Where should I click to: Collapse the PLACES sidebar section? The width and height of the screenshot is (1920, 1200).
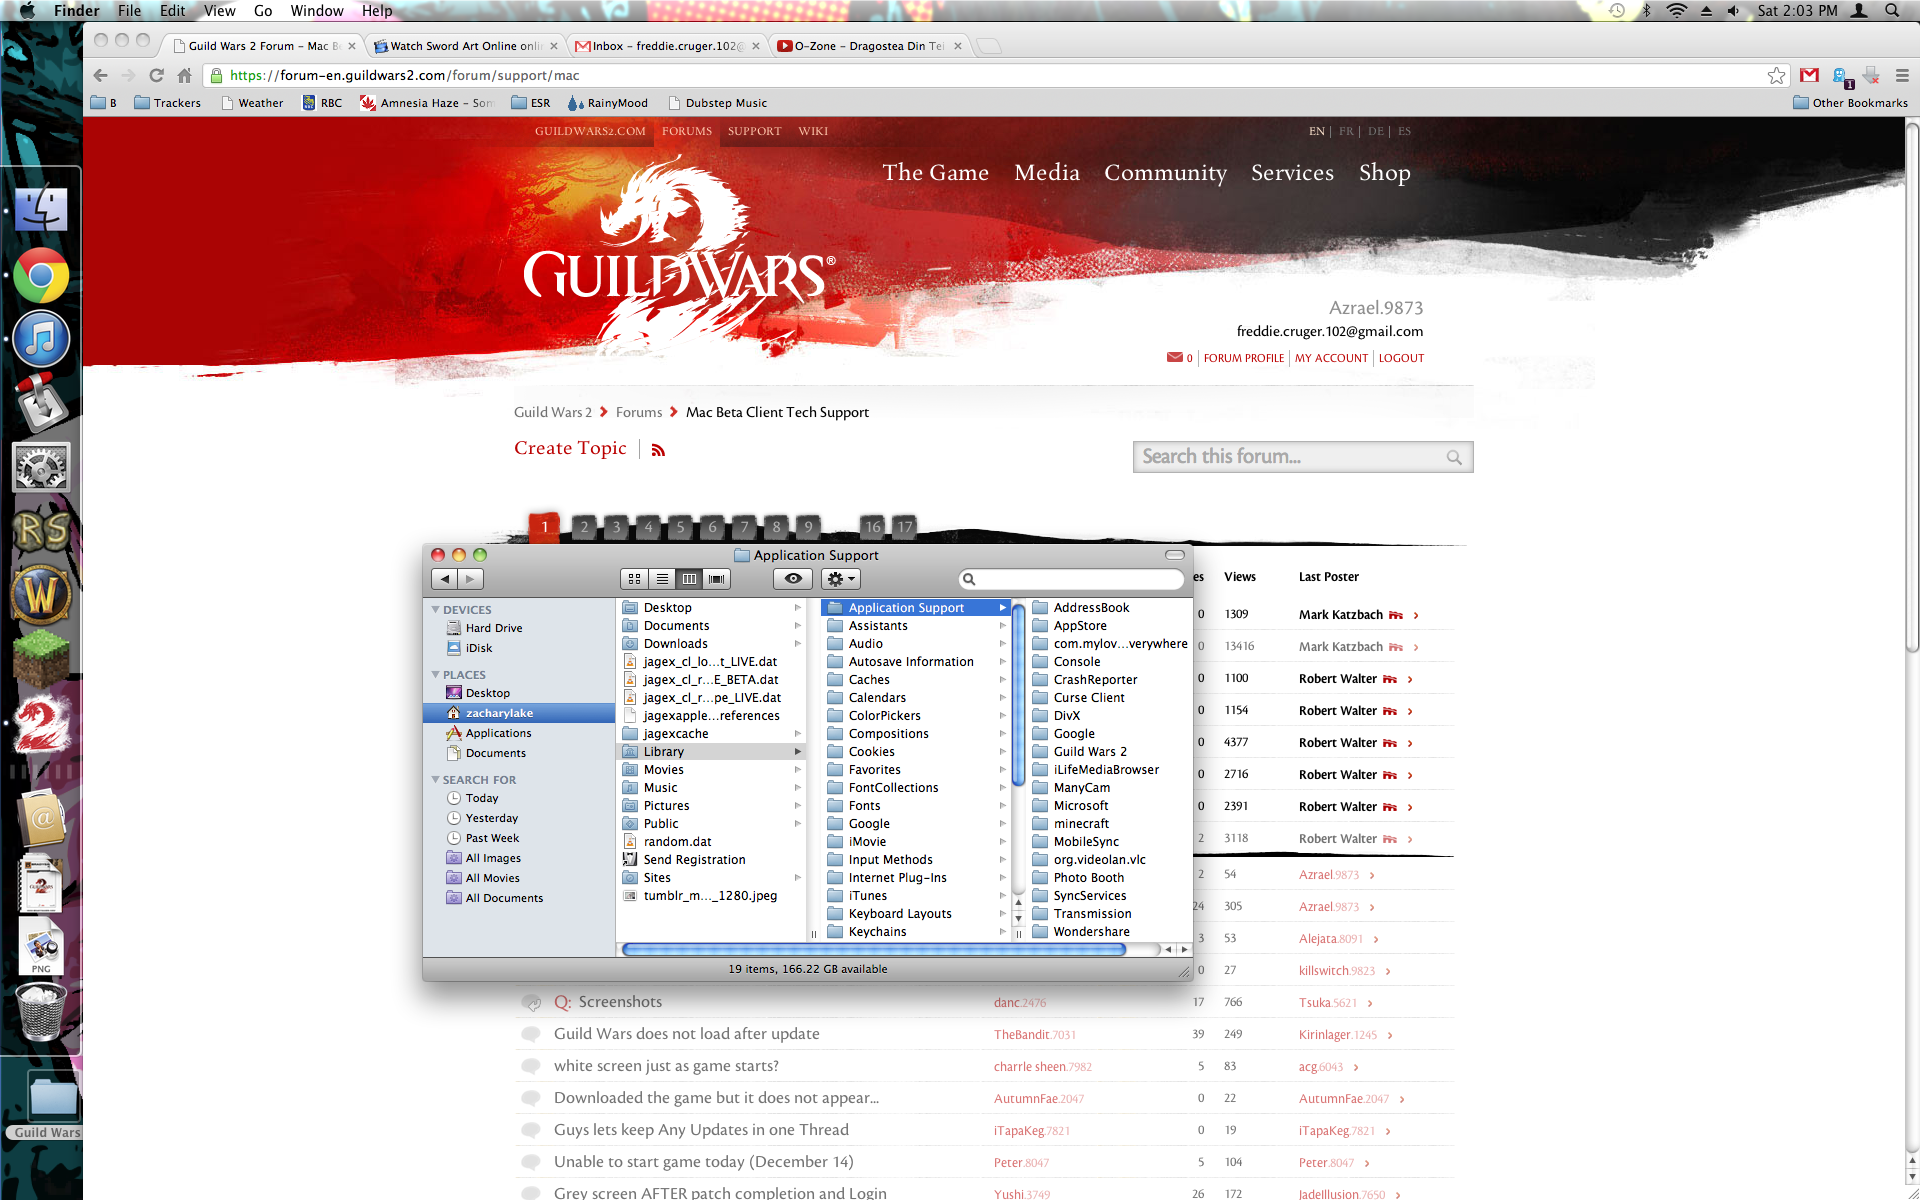tap(435, 675)
